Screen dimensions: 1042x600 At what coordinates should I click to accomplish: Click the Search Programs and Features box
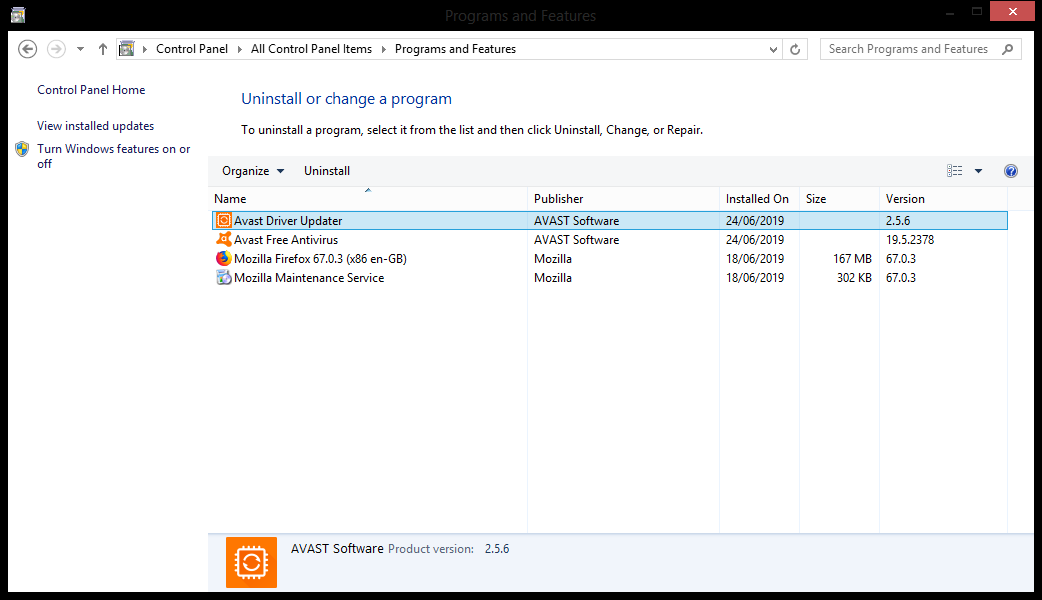(x=908, y=49)
